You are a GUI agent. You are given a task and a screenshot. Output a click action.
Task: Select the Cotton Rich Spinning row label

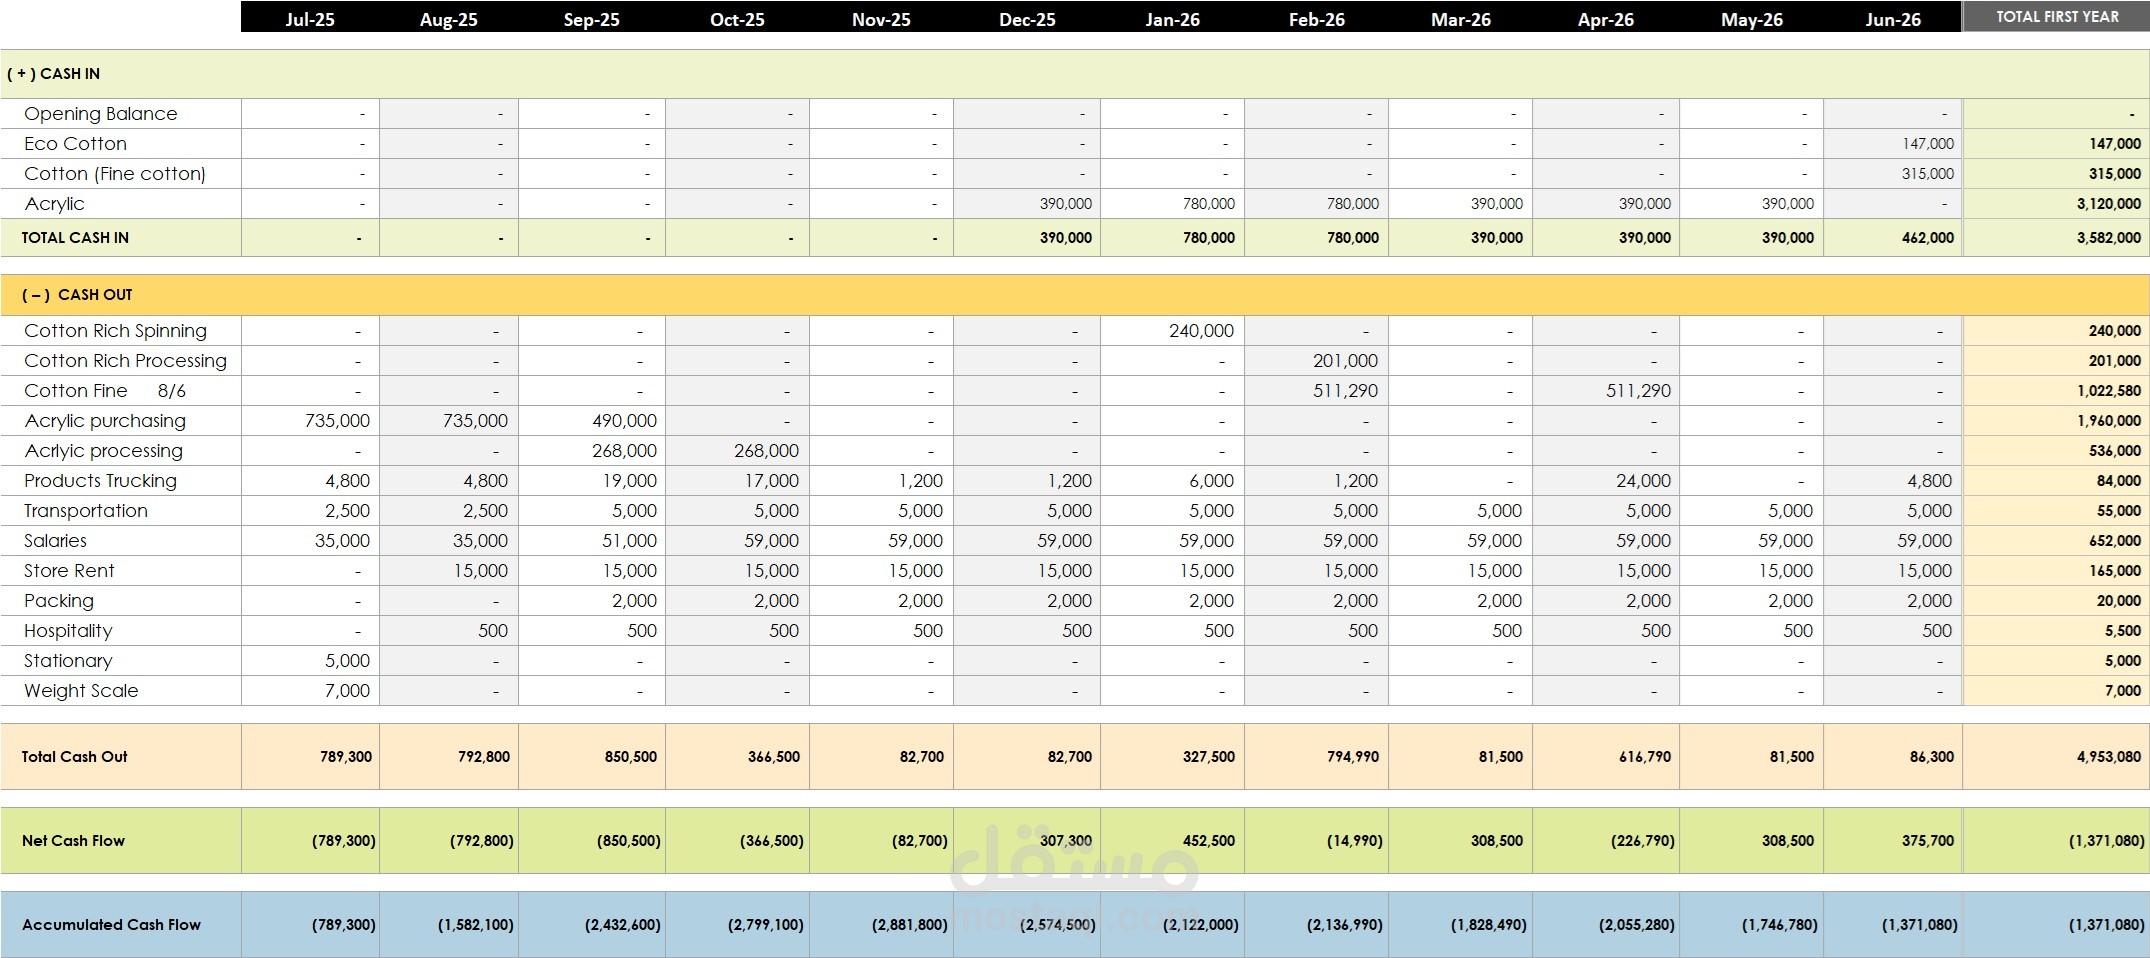click(115, 331)
